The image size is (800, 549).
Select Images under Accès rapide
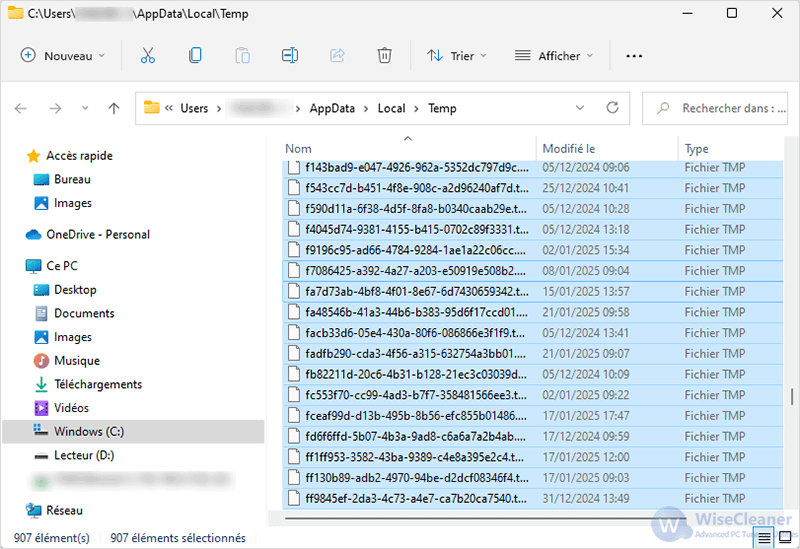(x=73, y=203)
